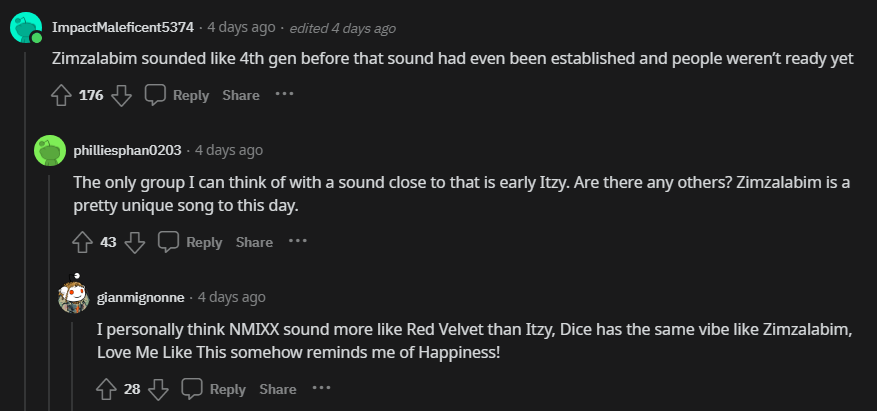Open more options on gianmignonne's comment
The height and width of the screenshot is (411, 877).
(321, 389)
